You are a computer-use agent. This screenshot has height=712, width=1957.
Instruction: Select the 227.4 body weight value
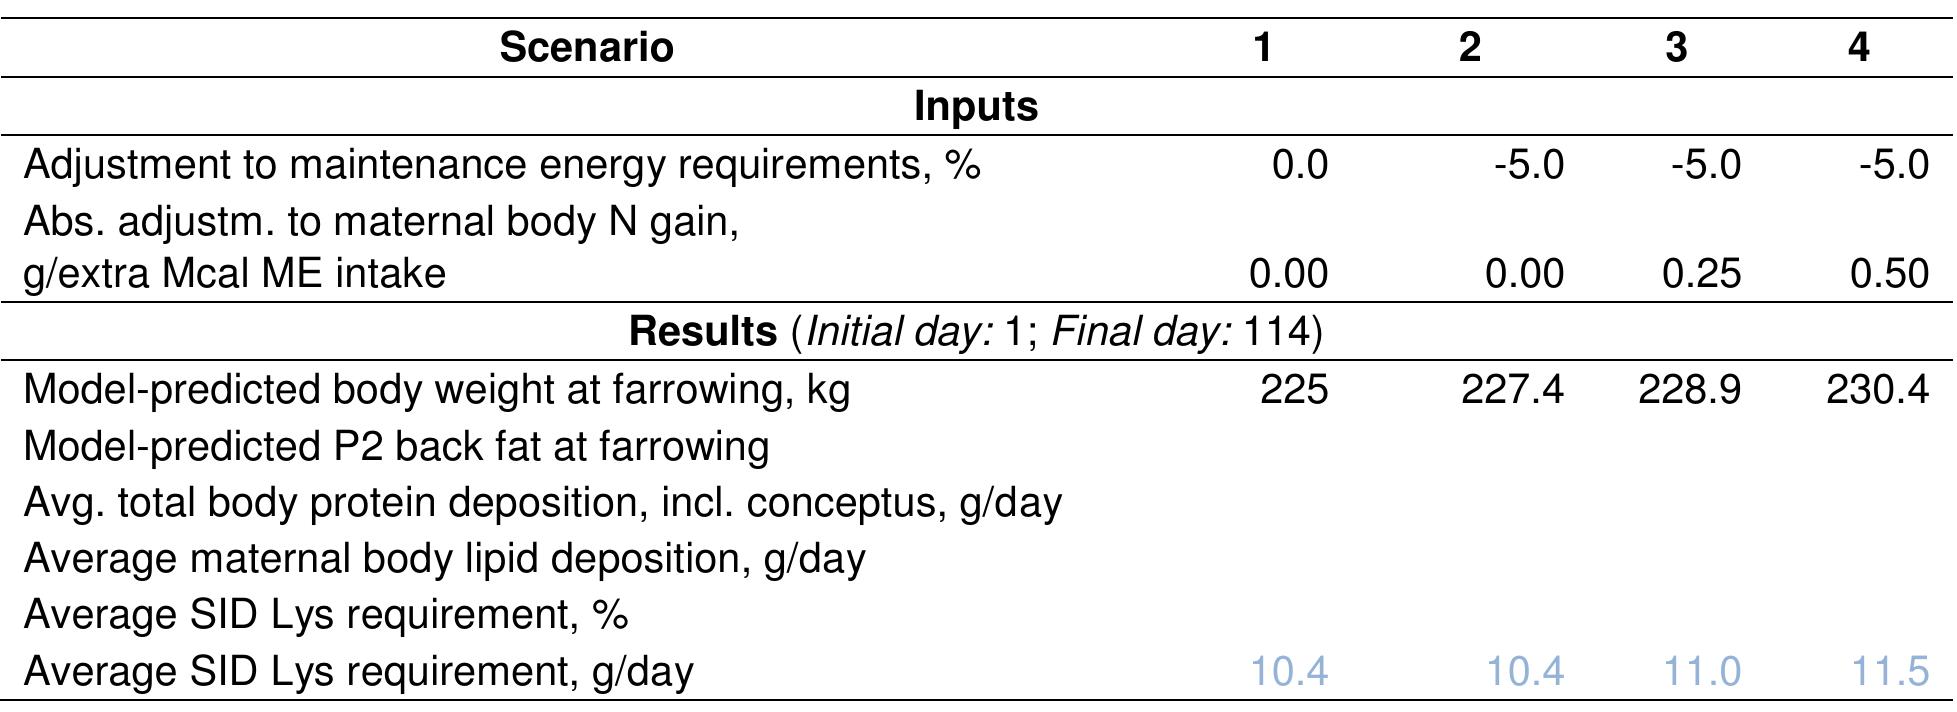click(1512, 388)
